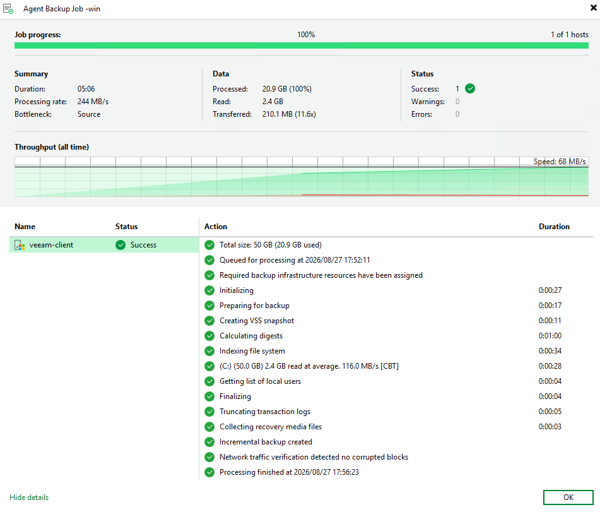The height and width of the screenshot is (512, 600).
Task: Click the Success text for veeam-client
Action: tap(143, 245)
